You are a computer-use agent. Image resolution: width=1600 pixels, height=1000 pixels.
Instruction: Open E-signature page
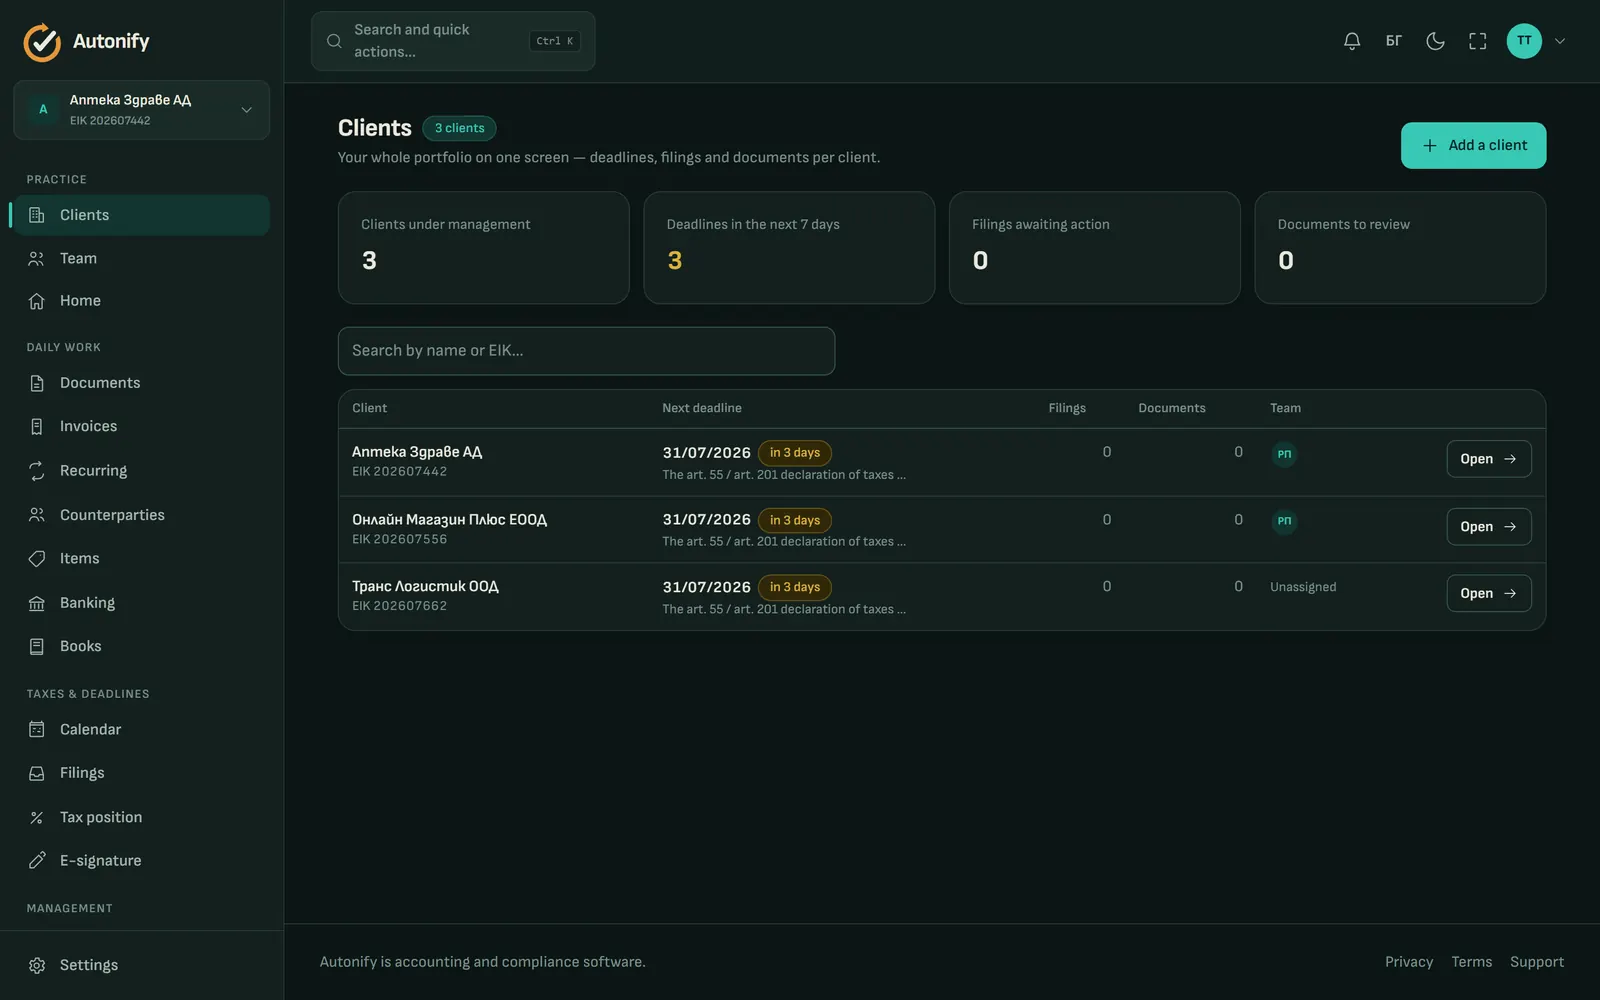click(142, 860)
